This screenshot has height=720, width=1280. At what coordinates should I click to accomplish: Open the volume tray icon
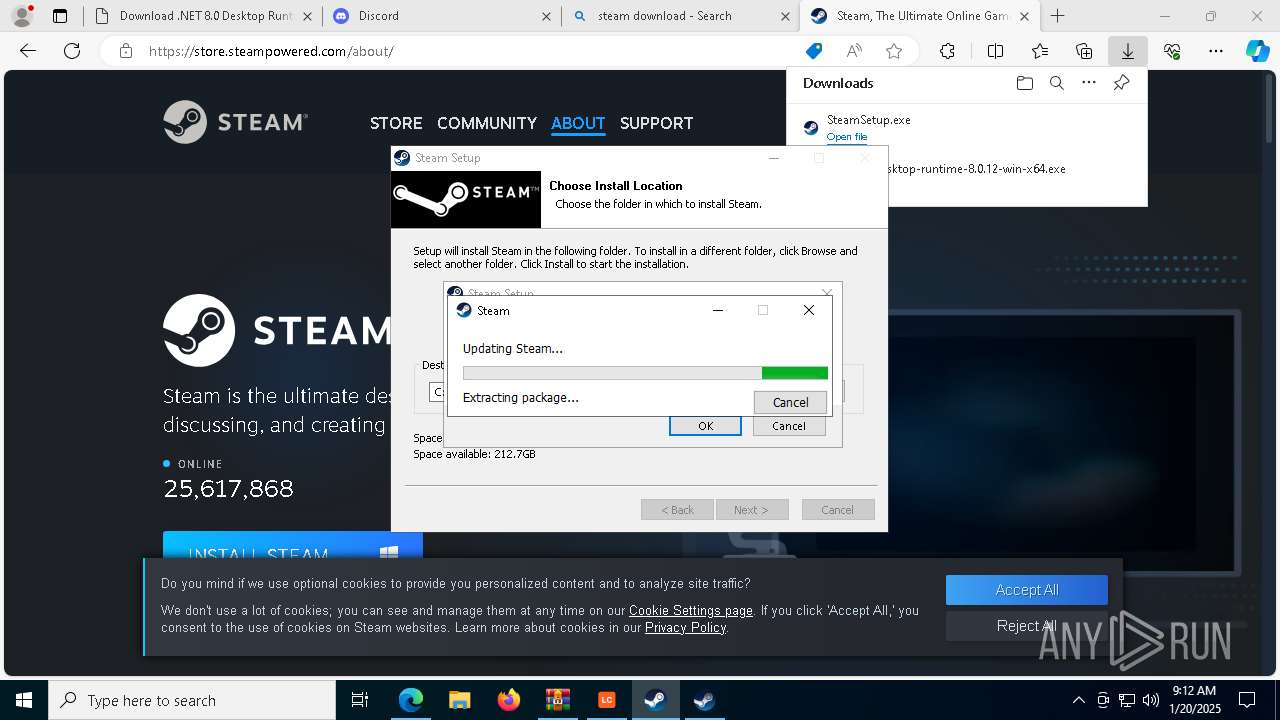[x=1151, y=700]
